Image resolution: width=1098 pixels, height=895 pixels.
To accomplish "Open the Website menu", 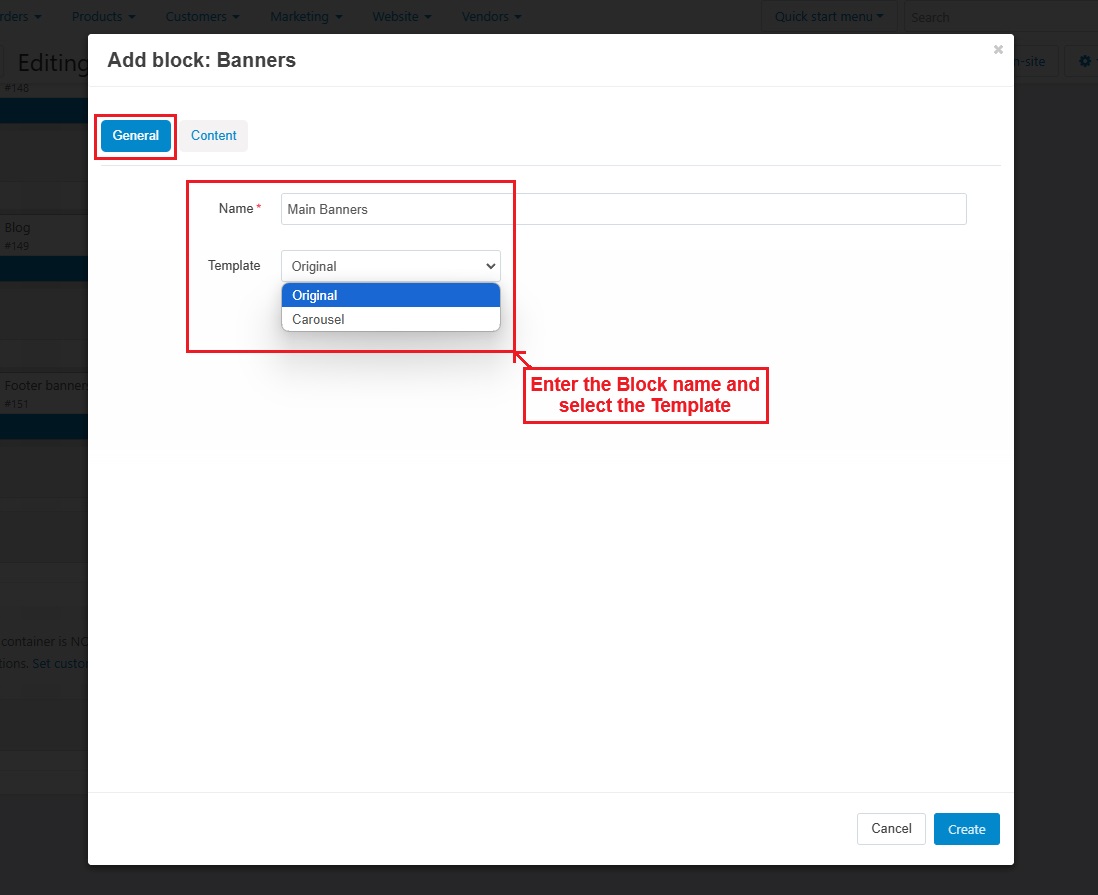I will pos(402,17).
